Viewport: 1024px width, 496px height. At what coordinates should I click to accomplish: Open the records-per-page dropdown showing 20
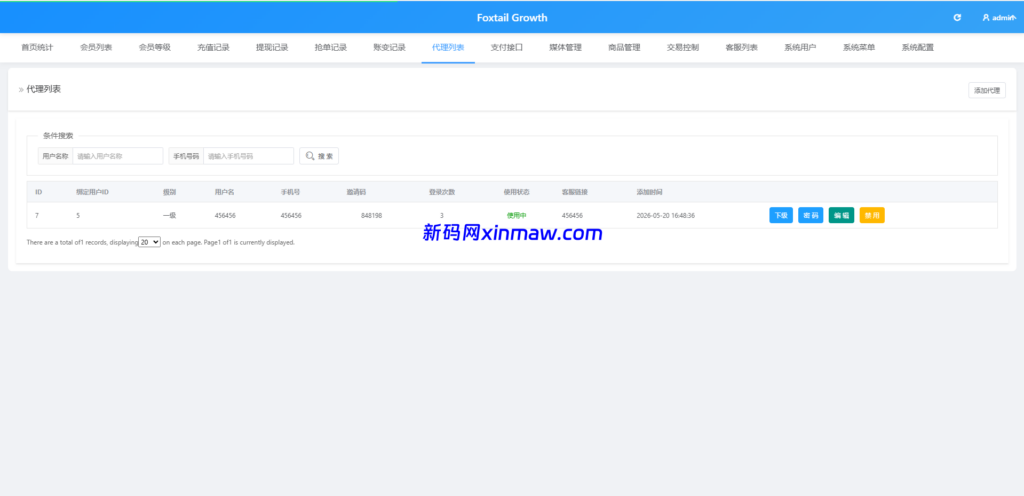click(150, 241)
